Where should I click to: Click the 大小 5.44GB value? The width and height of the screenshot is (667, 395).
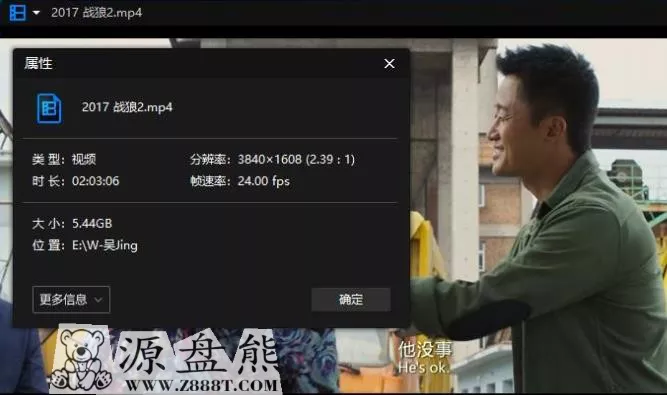click(x=92, y=224)
